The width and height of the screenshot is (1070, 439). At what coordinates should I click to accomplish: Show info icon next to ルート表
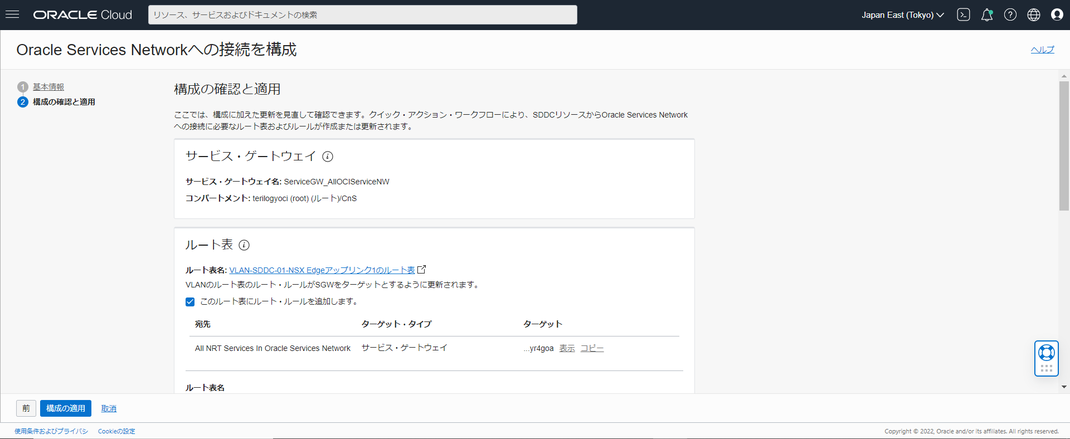(x=244, y=245)
